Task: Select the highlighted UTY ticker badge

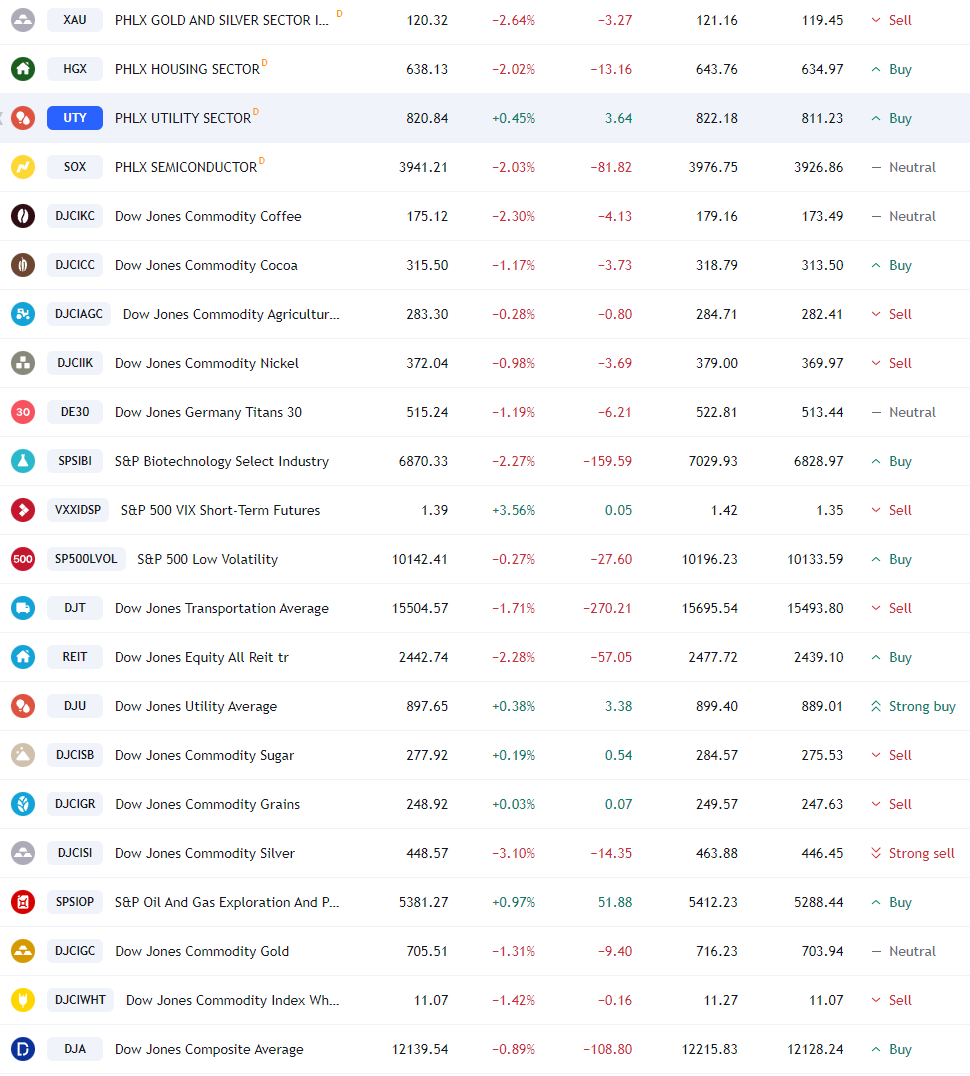Action: [75, 118]
